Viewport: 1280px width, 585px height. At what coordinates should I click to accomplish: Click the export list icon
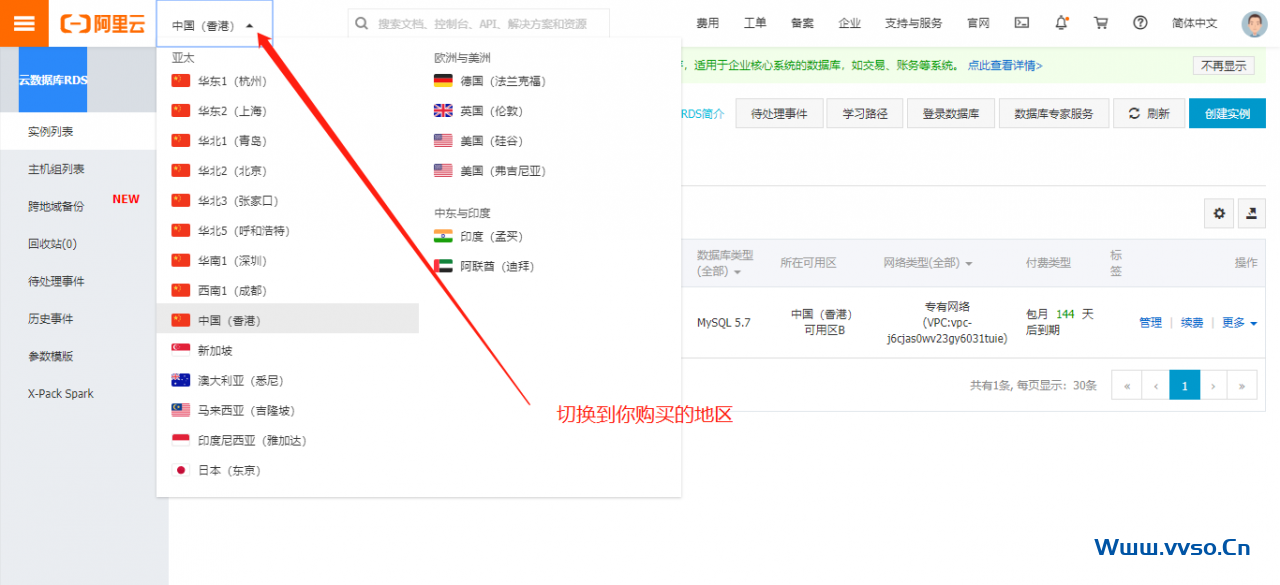click(x=1252, y=213)
